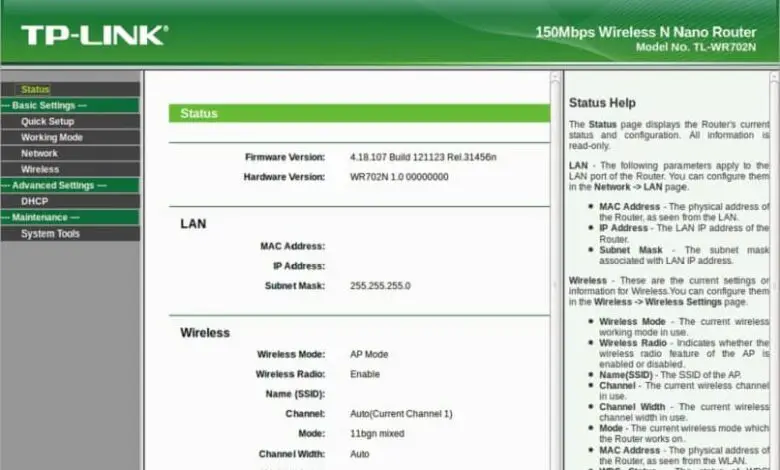Click the Wireless Radio label
Image resolution: width=780 pixels, height=470 pixels.
(290, 374)
